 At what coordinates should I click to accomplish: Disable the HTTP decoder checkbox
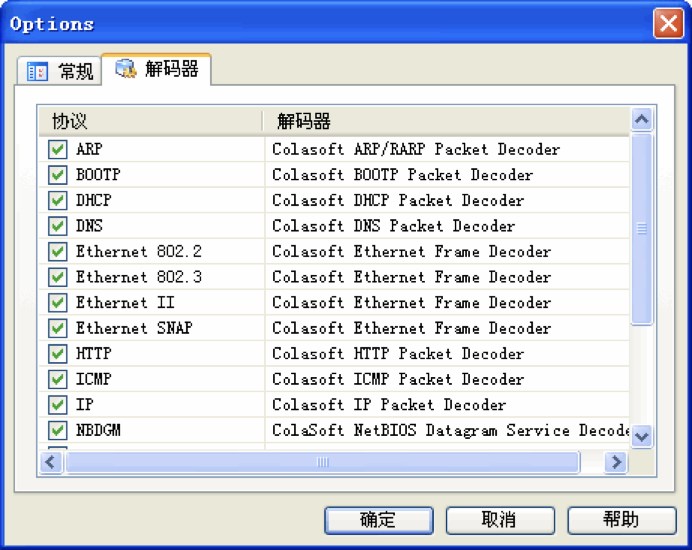(58, 354)
